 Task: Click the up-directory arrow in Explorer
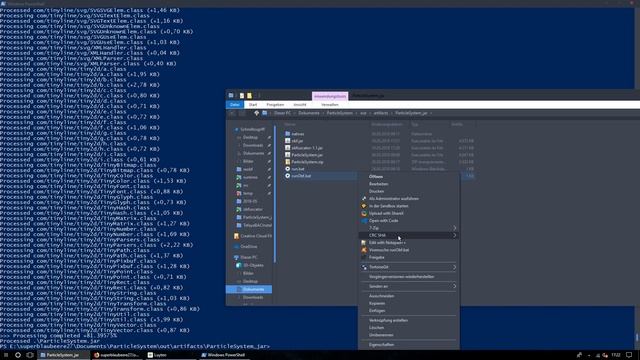click(x=256, y=113)
